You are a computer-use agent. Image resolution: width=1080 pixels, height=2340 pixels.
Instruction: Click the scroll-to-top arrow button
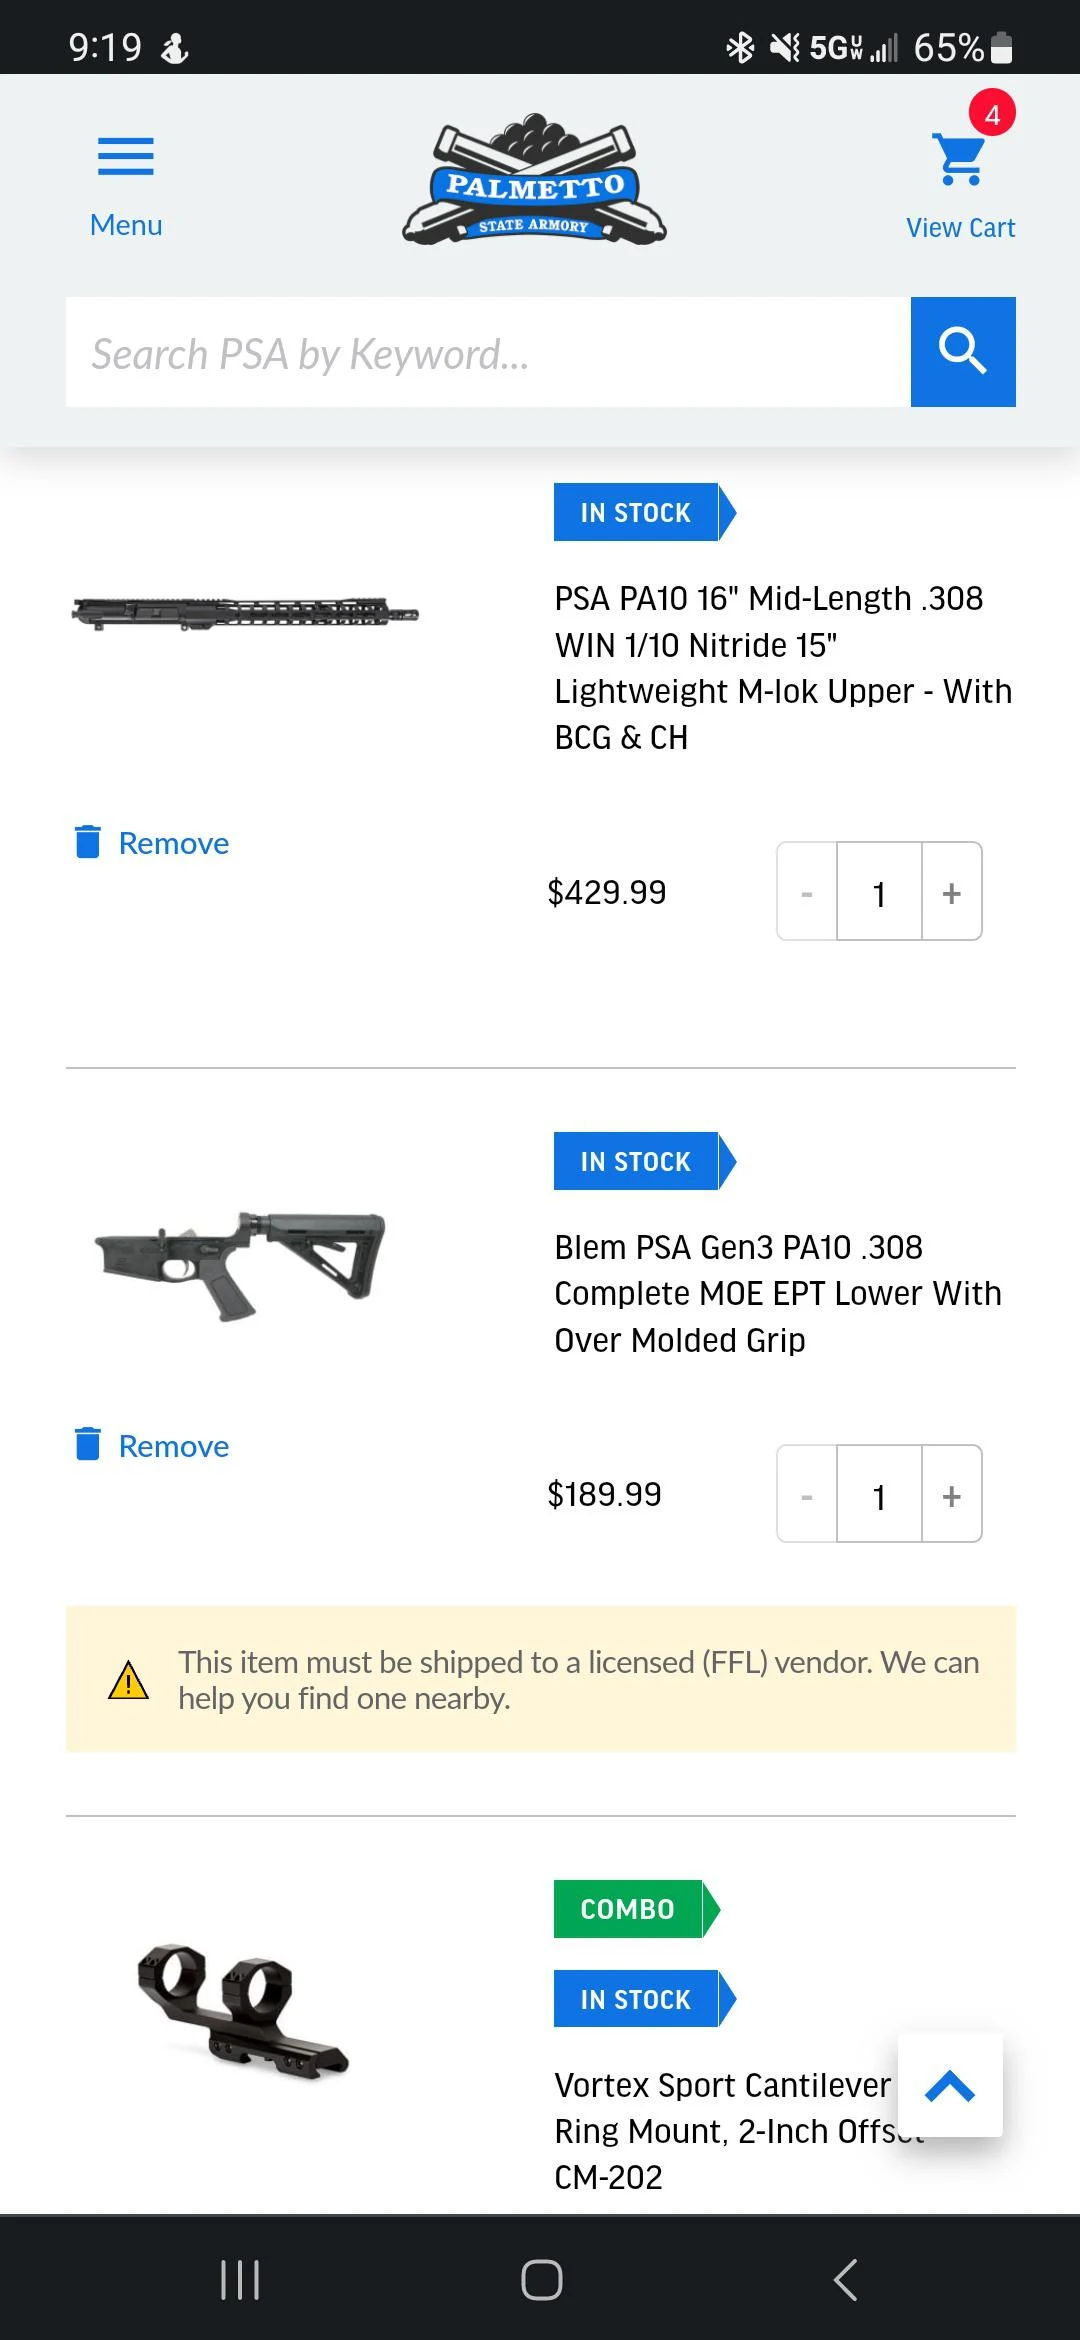tap(950, 2086)
